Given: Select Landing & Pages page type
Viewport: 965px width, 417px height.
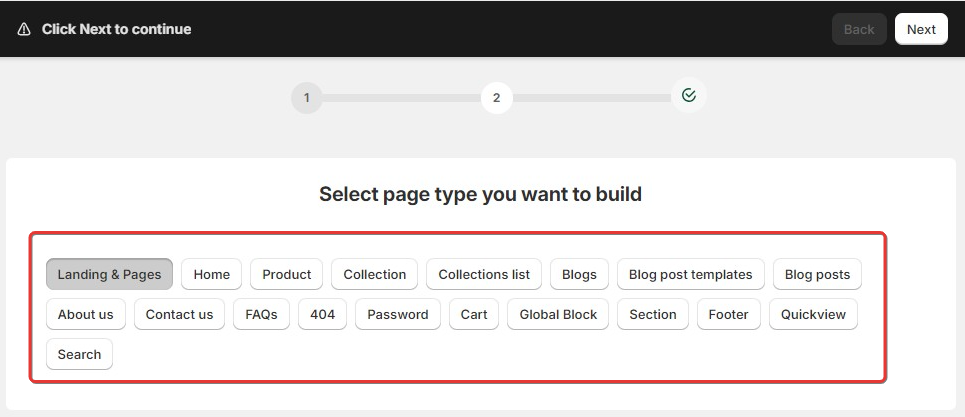Looking at the screenshot, I should click(109, 274).
